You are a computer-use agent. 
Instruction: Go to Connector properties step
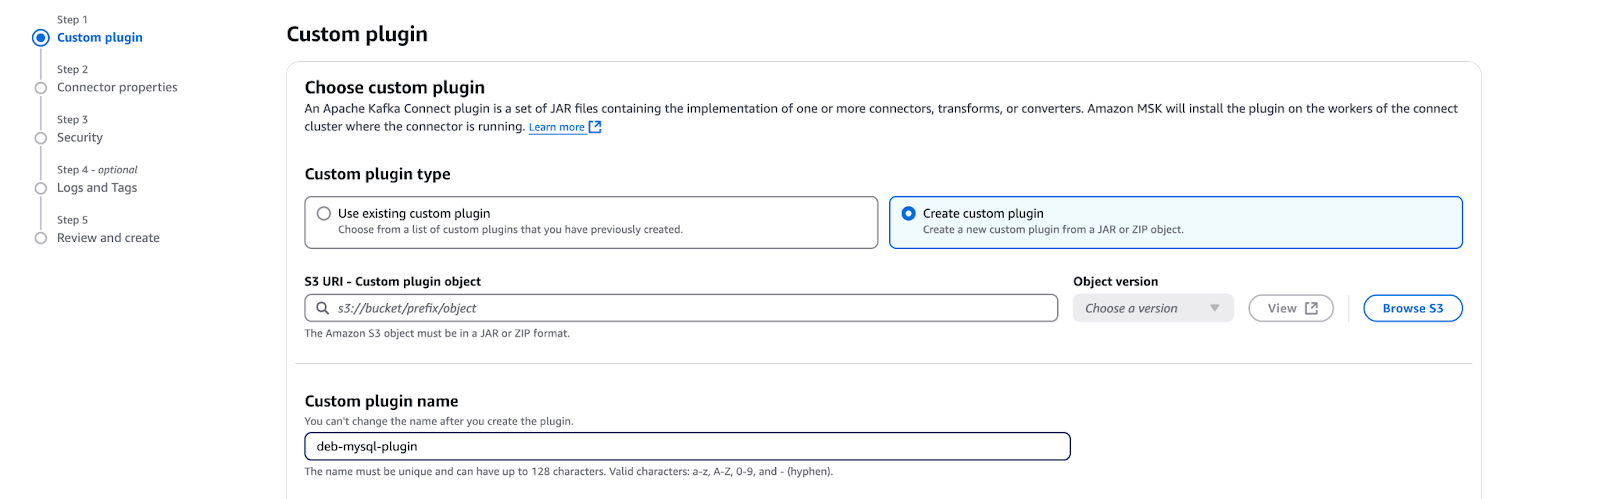pos(117,88)
